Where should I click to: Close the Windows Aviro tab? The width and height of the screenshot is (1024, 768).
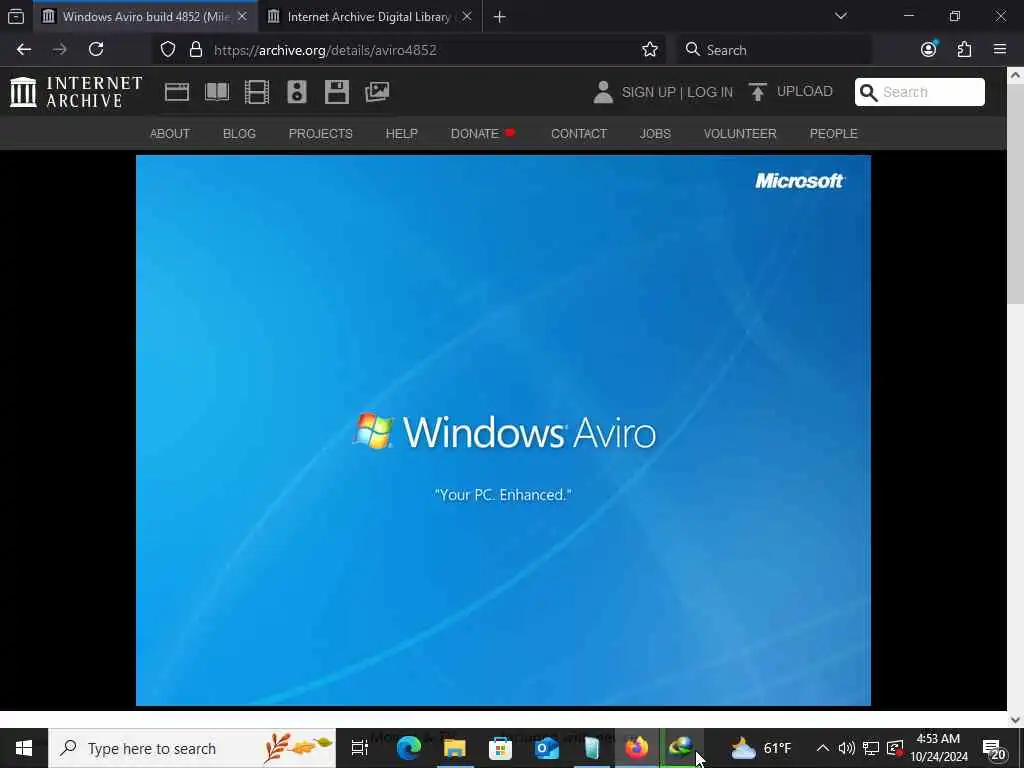[242, 17]
